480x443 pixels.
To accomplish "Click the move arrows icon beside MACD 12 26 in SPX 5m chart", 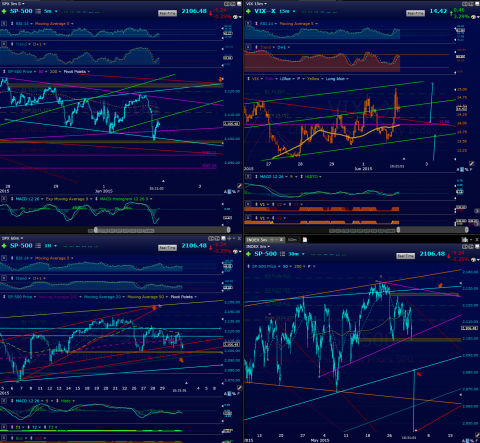I will click(12, 199).
